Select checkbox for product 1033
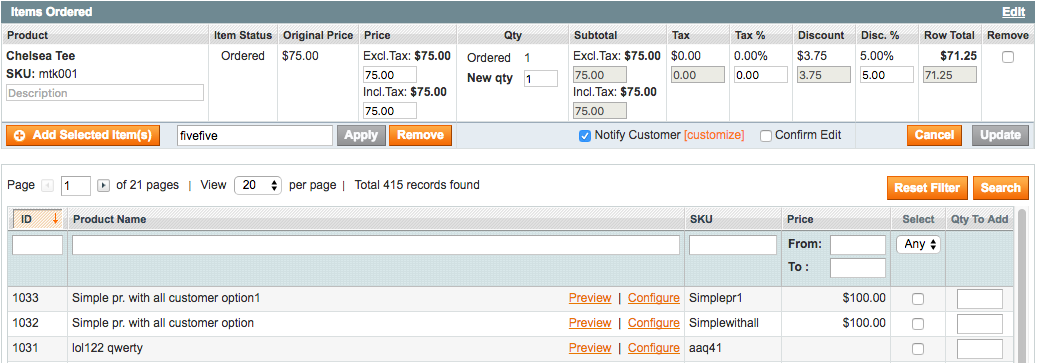This screenshot has height=363, width=1037. (918, 299)
